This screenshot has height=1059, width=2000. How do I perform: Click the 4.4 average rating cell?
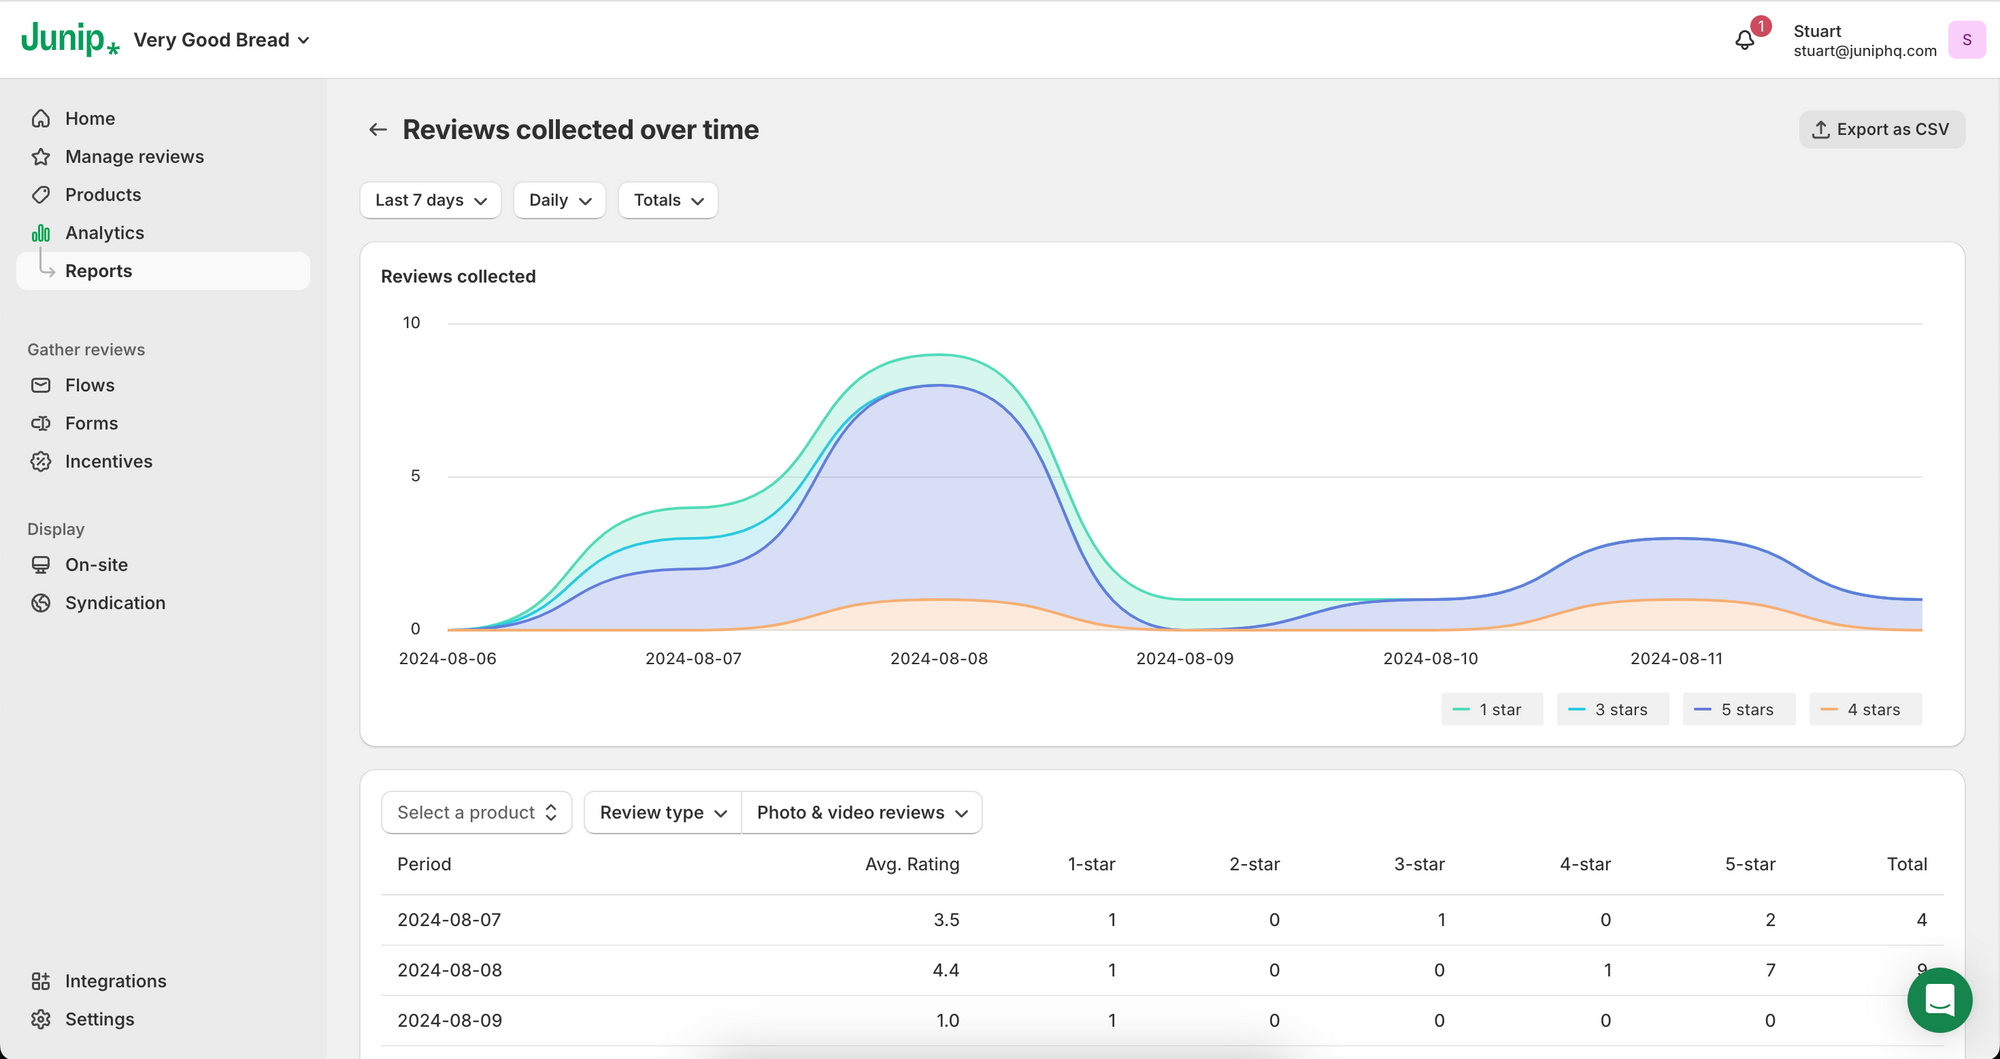click(946, 970)
